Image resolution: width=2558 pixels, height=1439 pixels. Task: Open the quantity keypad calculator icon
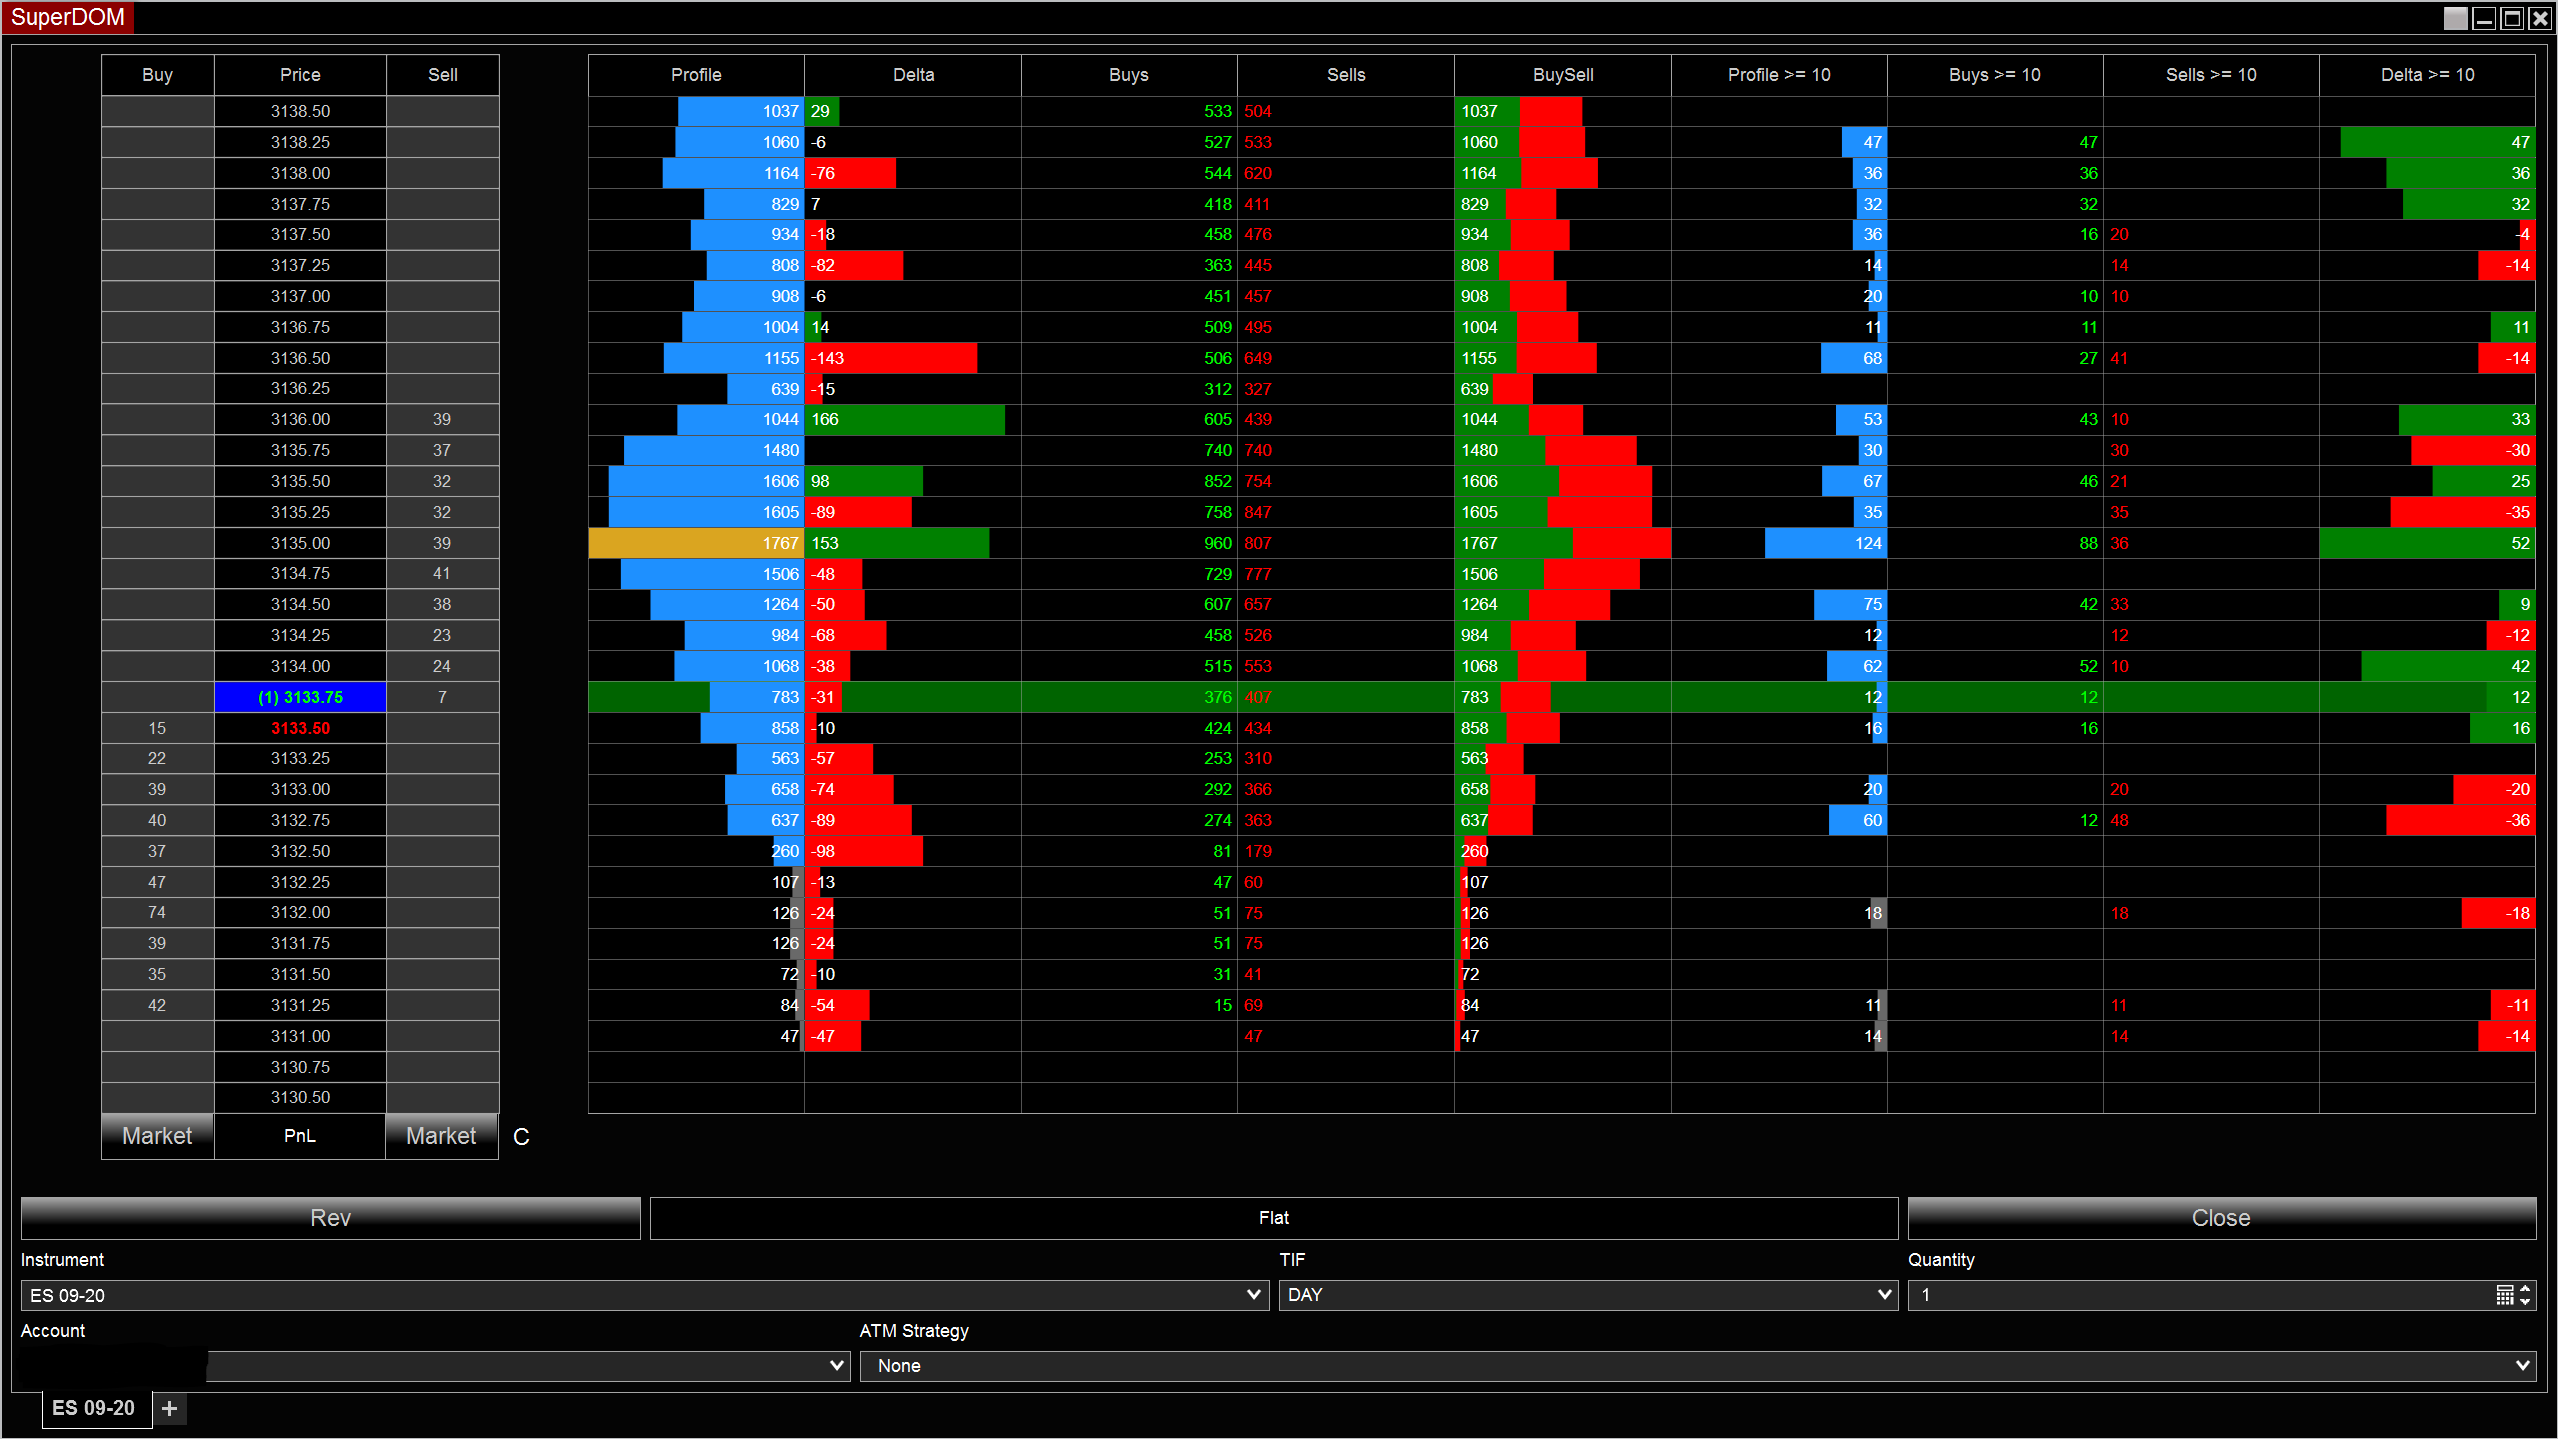pos(2505,1294)
